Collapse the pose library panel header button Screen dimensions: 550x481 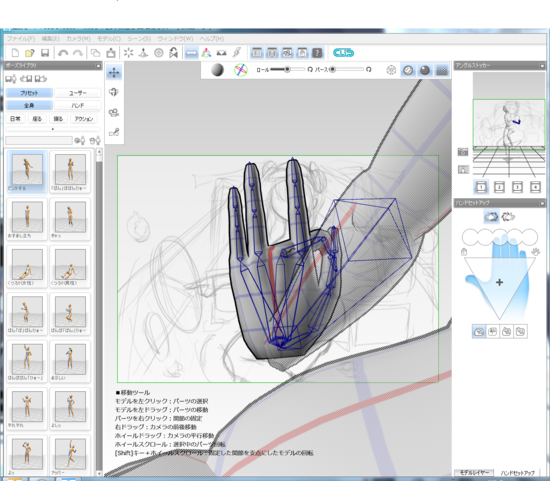[98, 66]
